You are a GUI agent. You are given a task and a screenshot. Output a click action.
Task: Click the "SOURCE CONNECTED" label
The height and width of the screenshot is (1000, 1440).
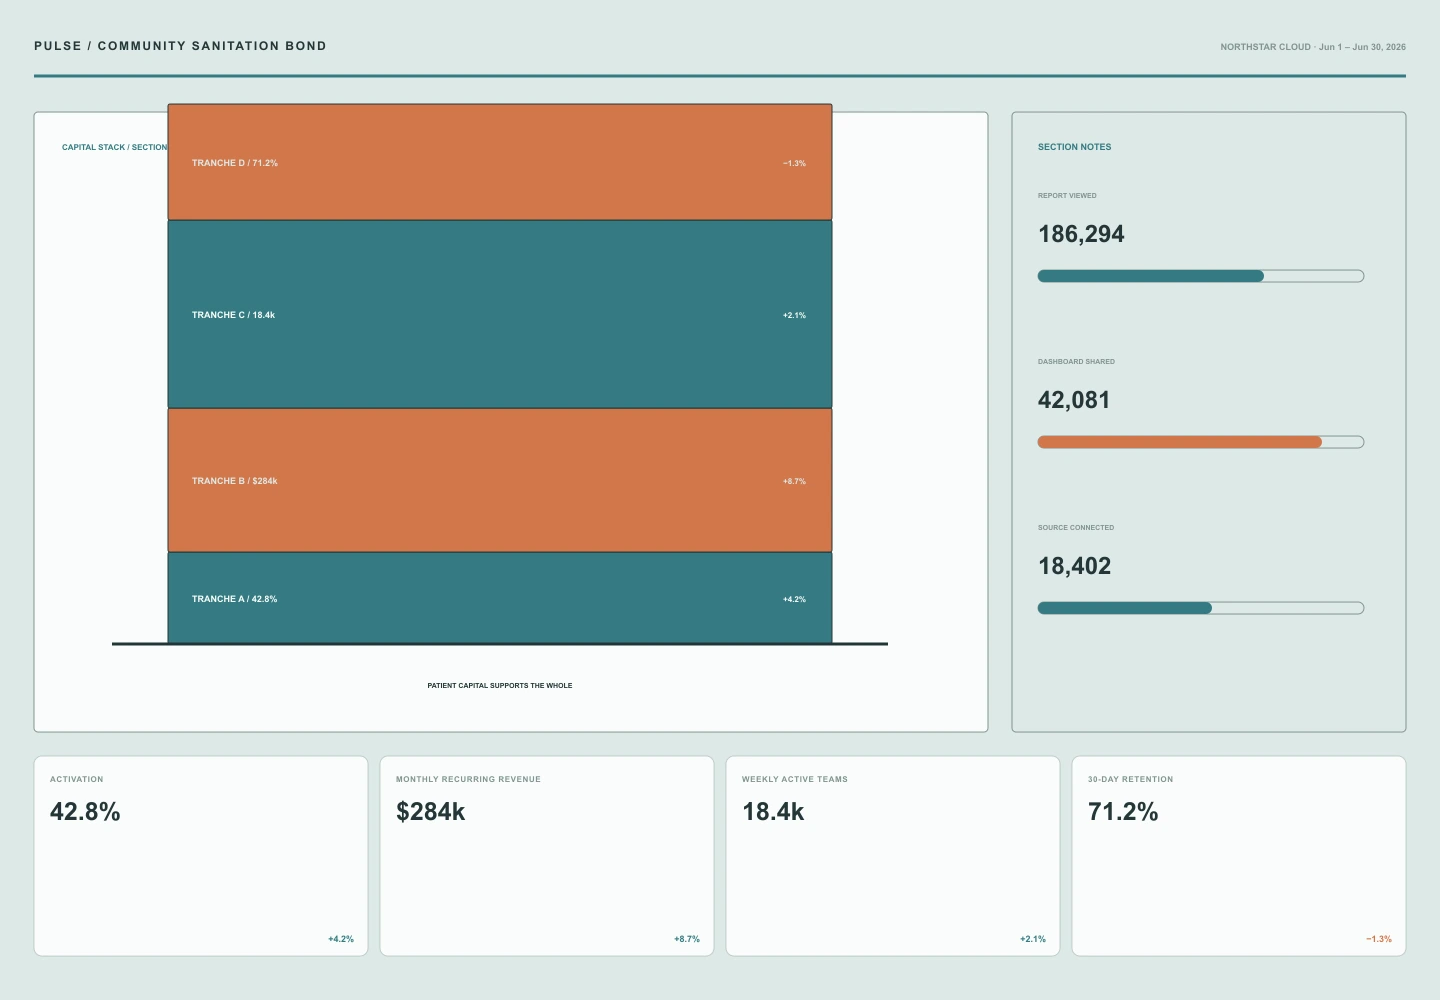pos(1076,528)
